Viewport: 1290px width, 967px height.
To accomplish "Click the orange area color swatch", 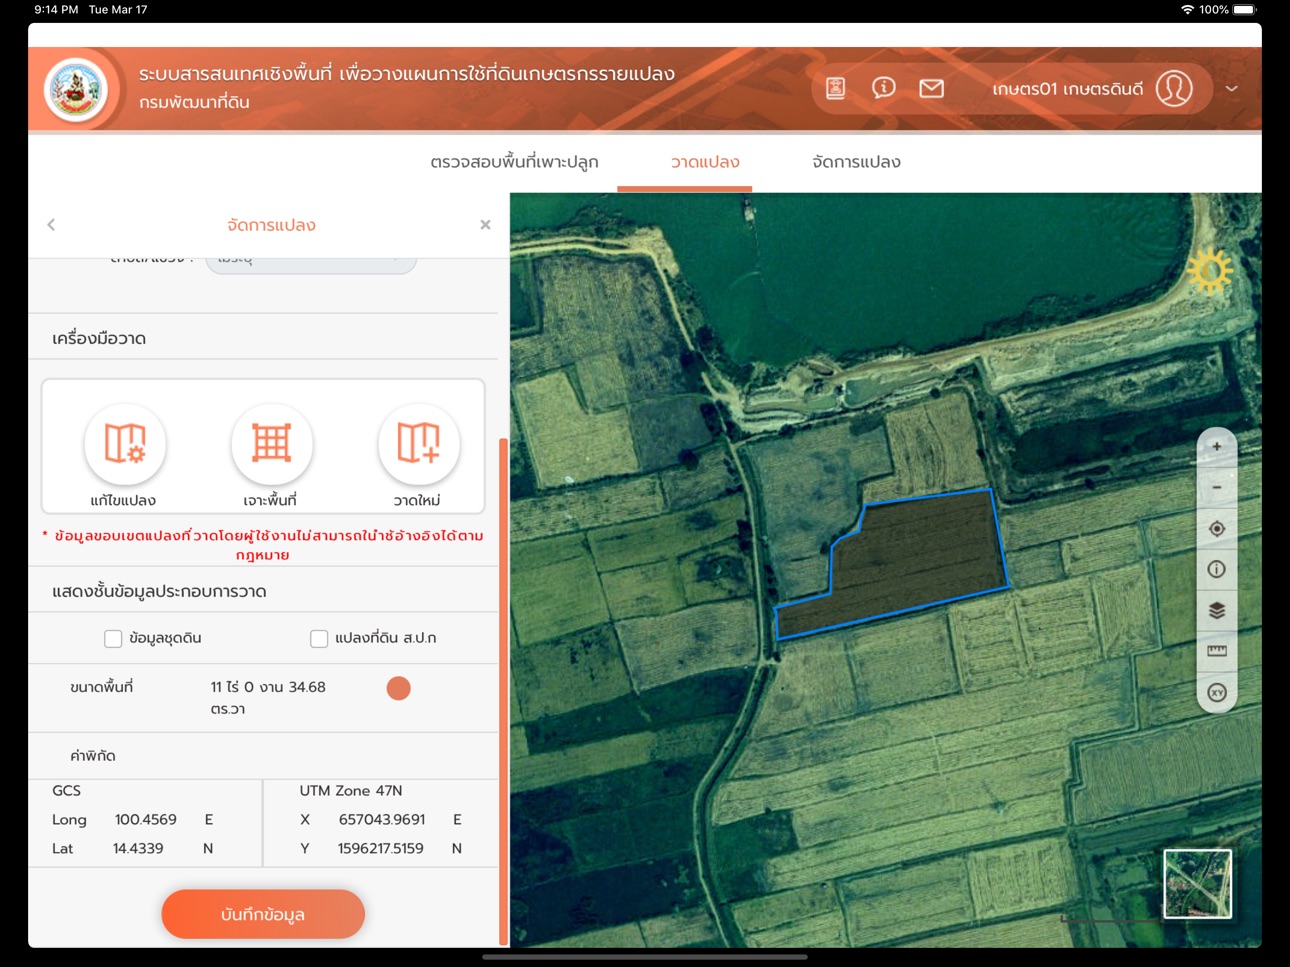I will (x=398, y=688).
